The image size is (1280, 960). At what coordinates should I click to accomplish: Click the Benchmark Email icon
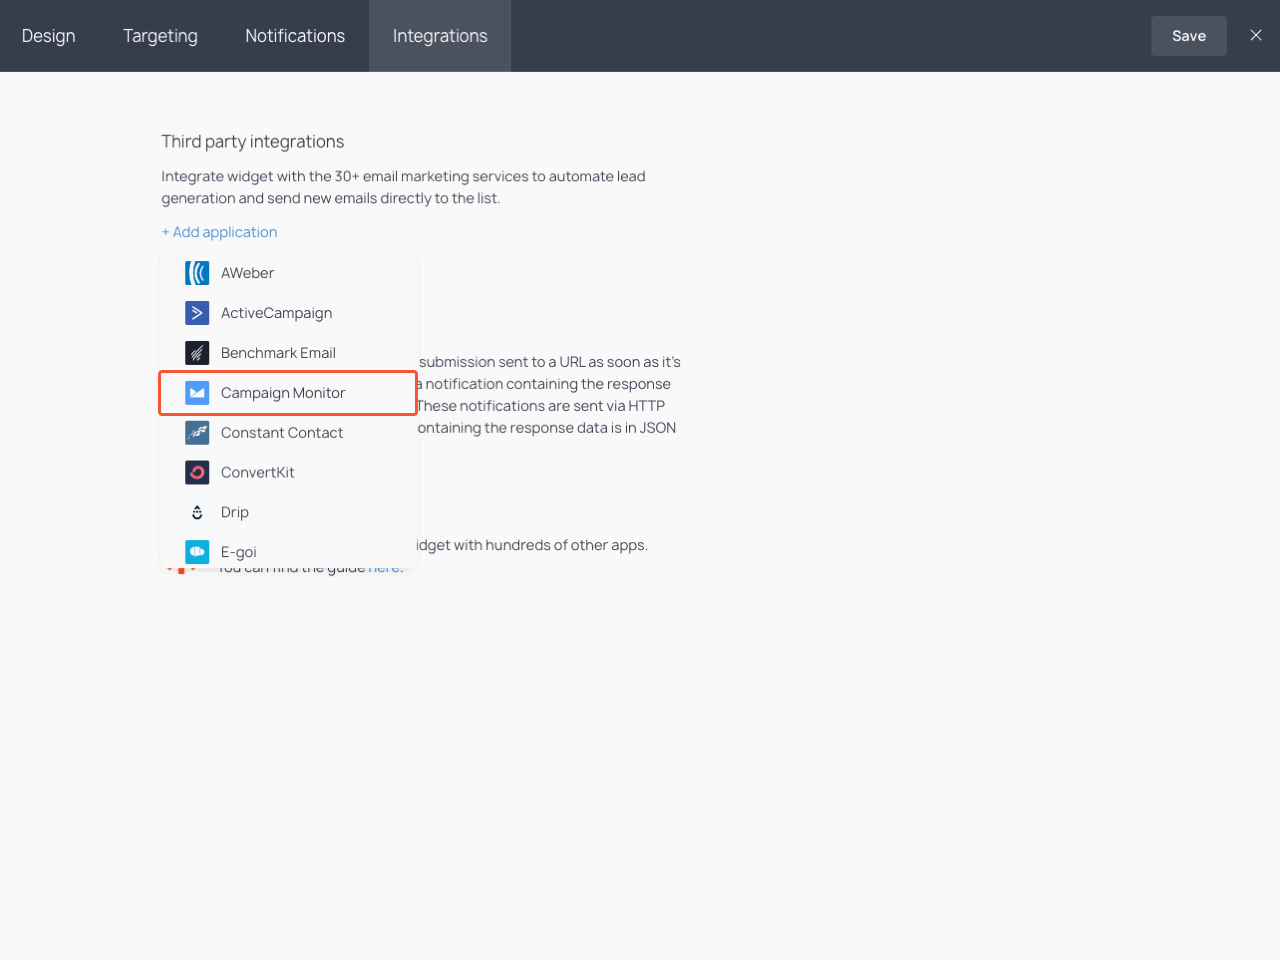pos(197,353)
